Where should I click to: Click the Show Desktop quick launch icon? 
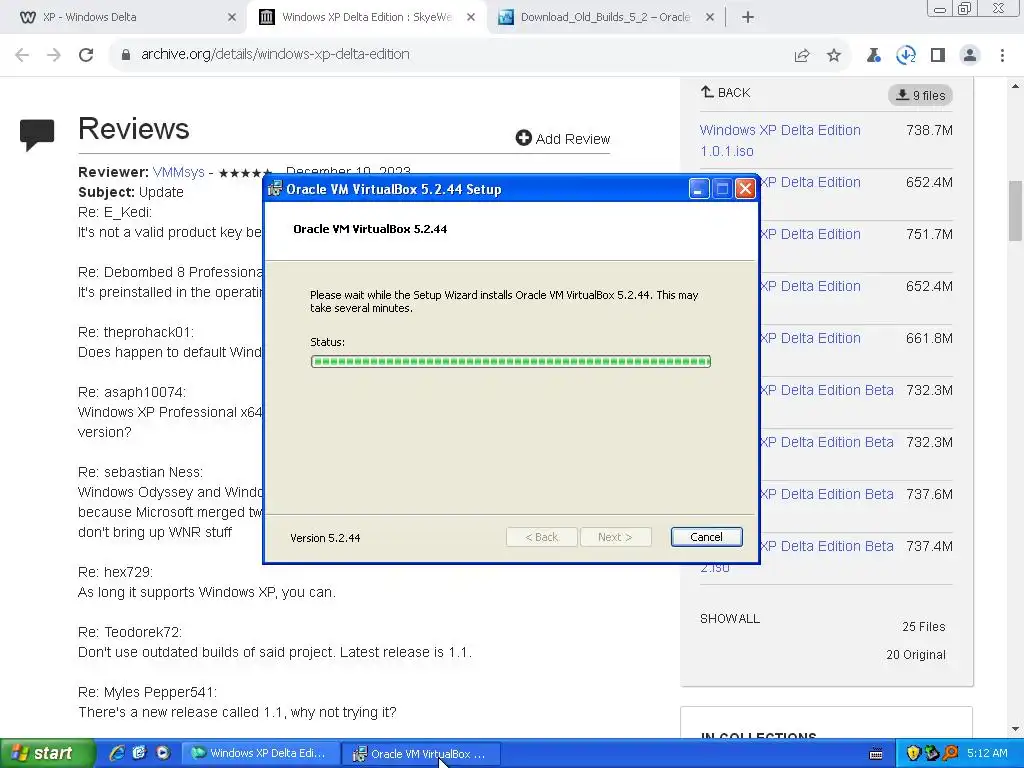[x=140, y=753]
